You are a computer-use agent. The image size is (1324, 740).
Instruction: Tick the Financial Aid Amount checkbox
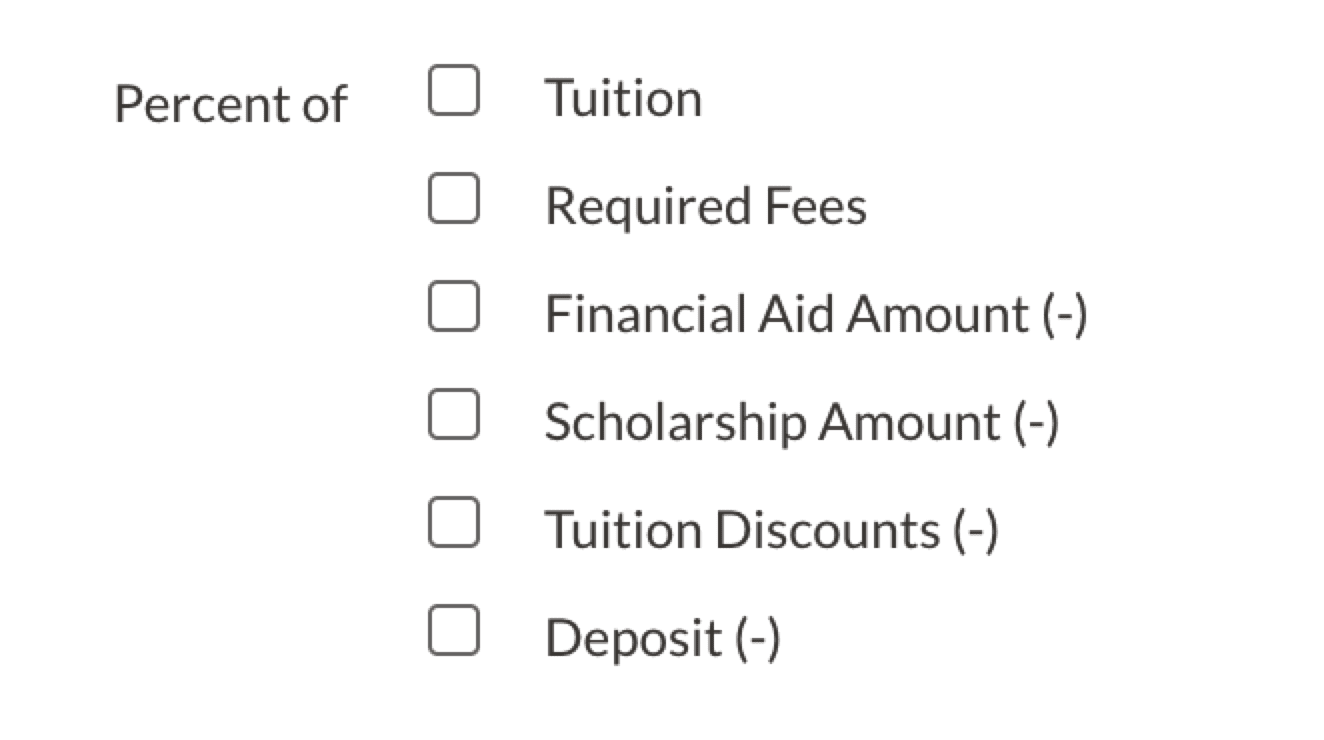pos(453,306)
